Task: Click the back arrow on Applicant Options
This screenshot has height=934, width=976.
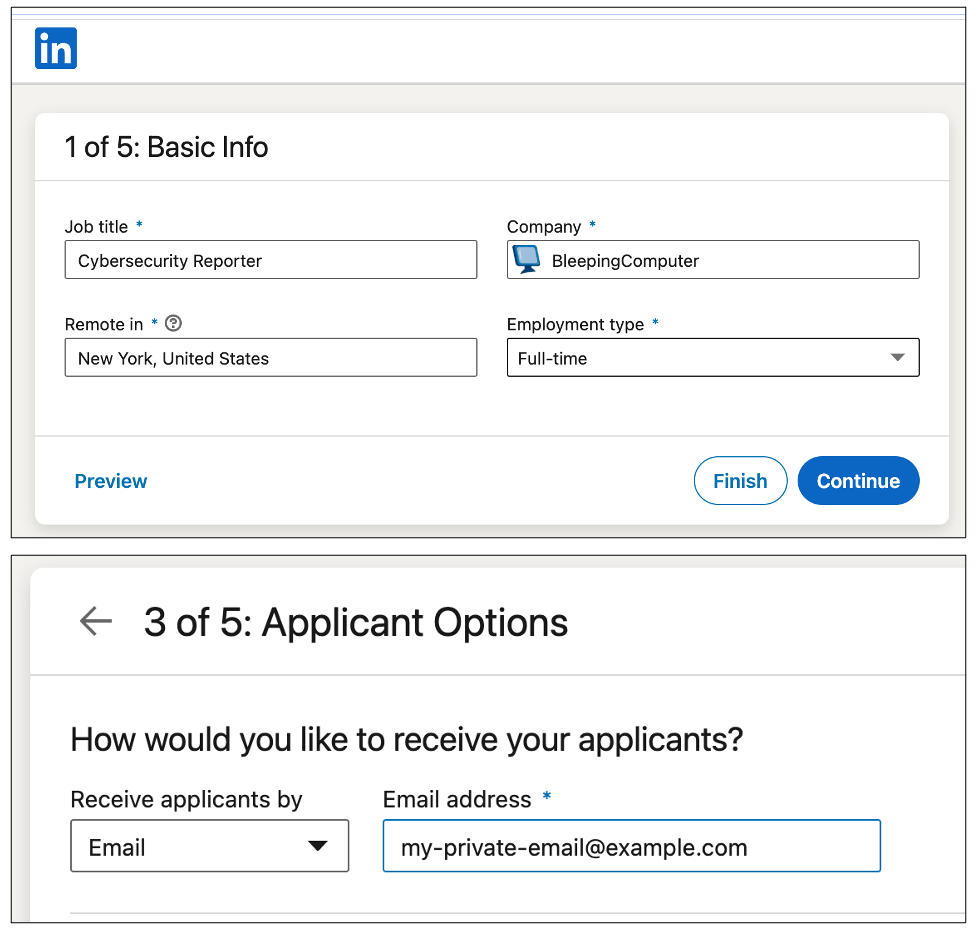Action: pyautogui.click(x=95, y=621)
